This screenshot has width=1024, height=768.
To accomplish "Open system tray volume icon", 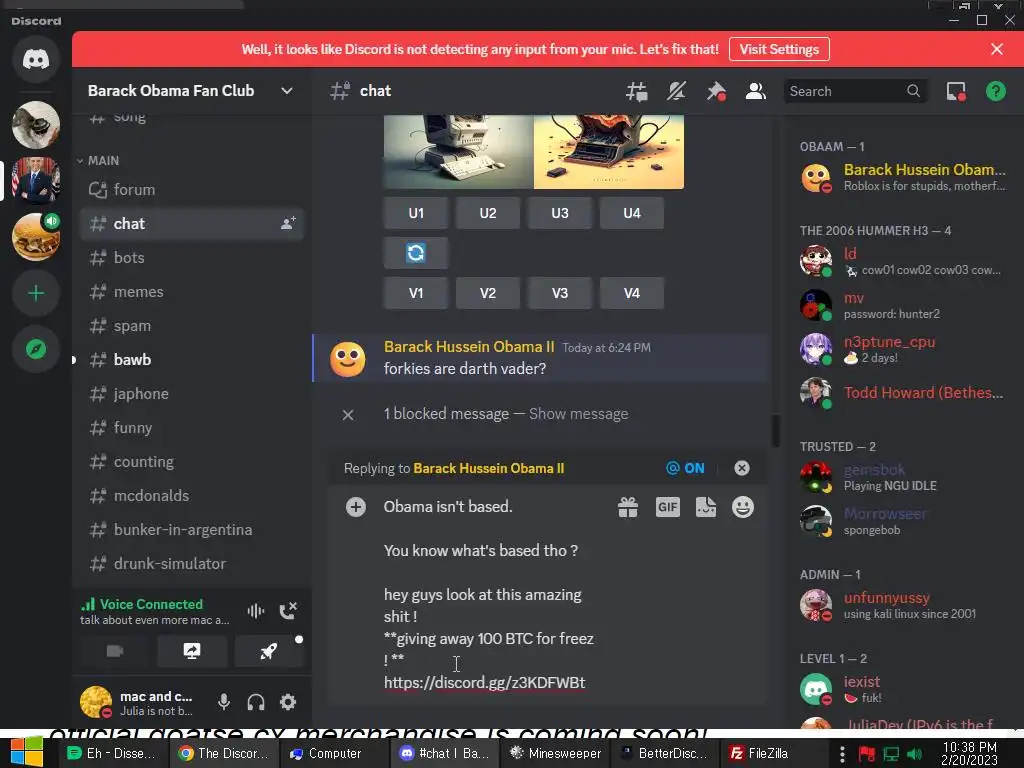I will coord(914,754).
